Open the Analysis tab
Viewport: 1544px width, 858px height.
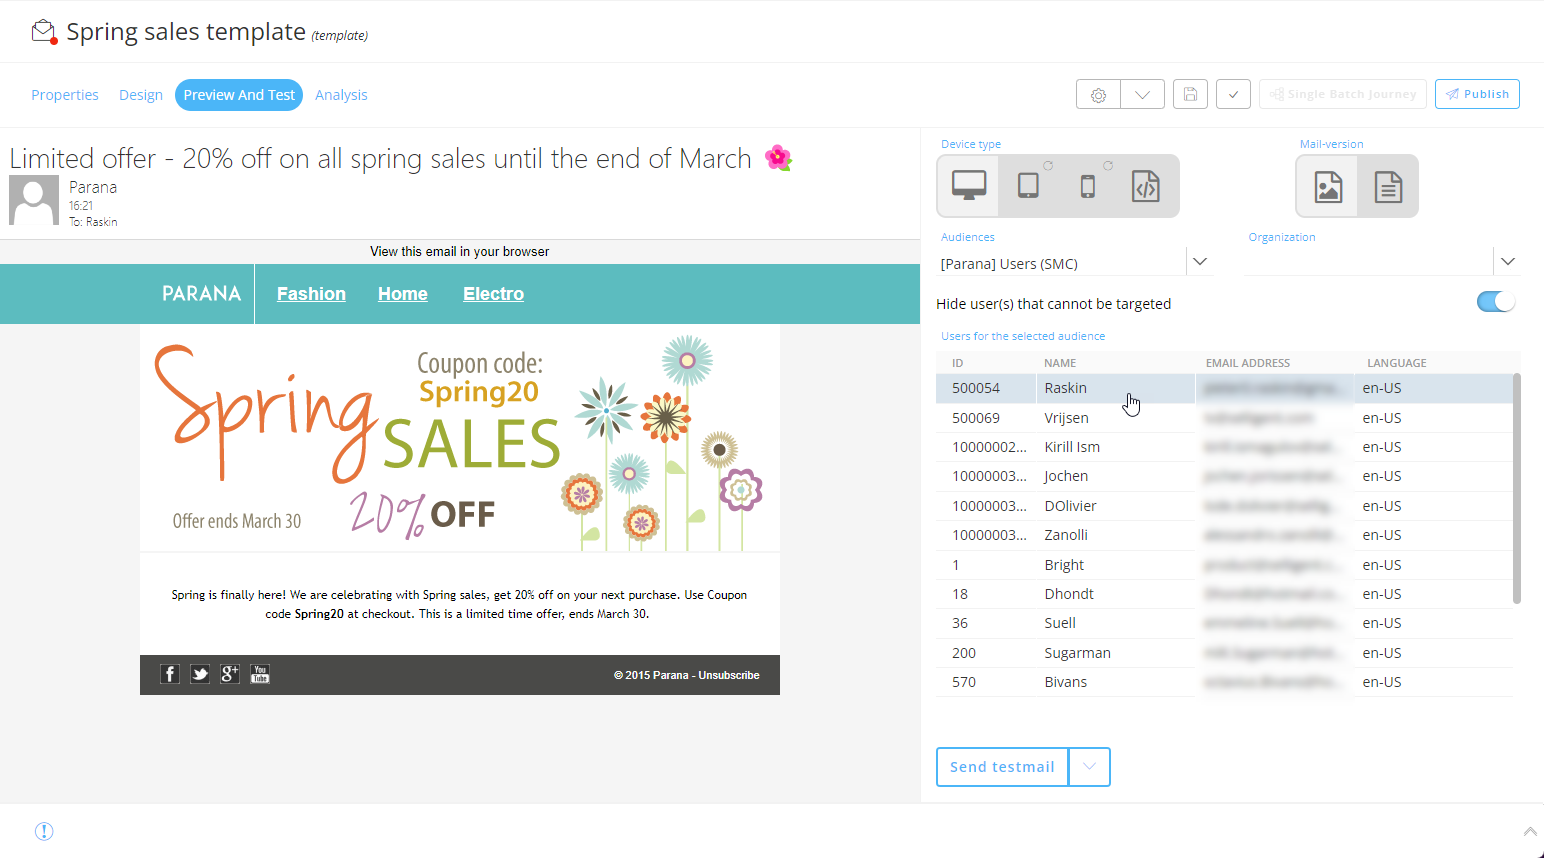tap(341, 95)
